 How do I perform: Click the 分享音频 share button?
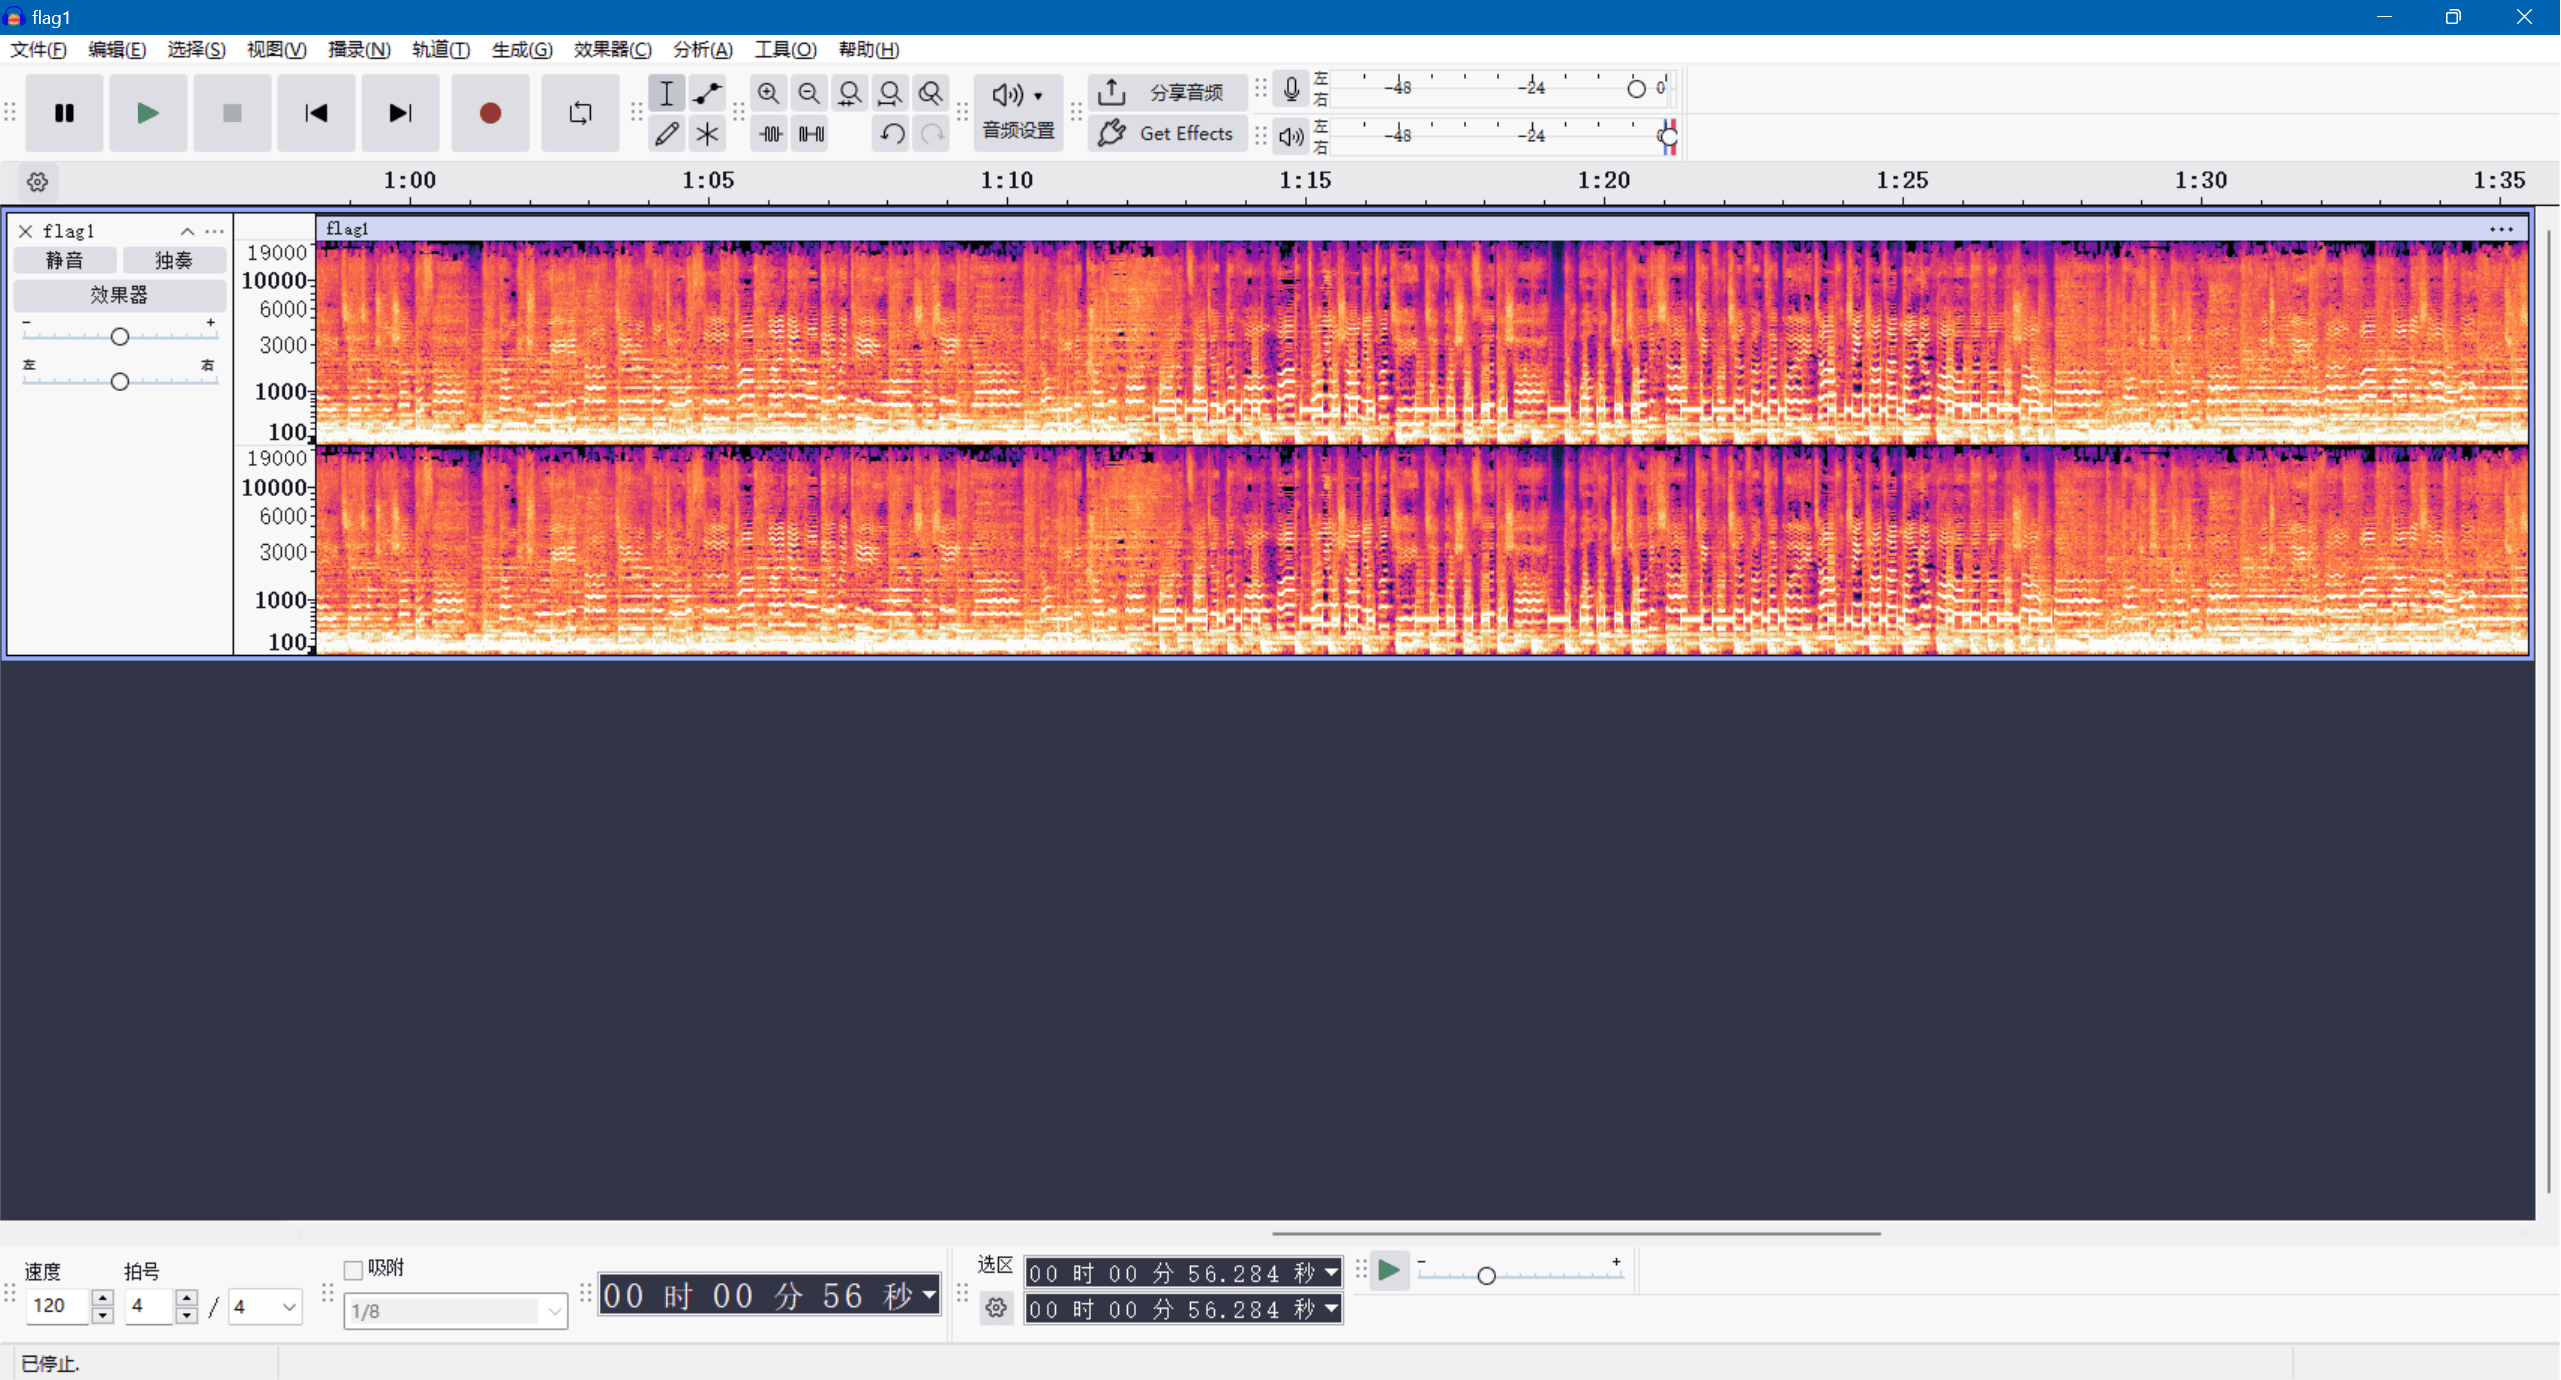pos(1165,93)
